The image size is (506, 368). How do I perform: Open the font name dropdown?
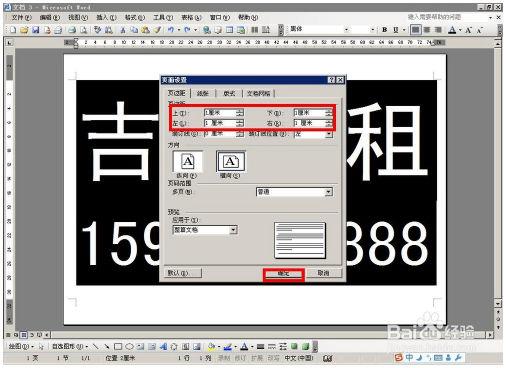(346, 30)
